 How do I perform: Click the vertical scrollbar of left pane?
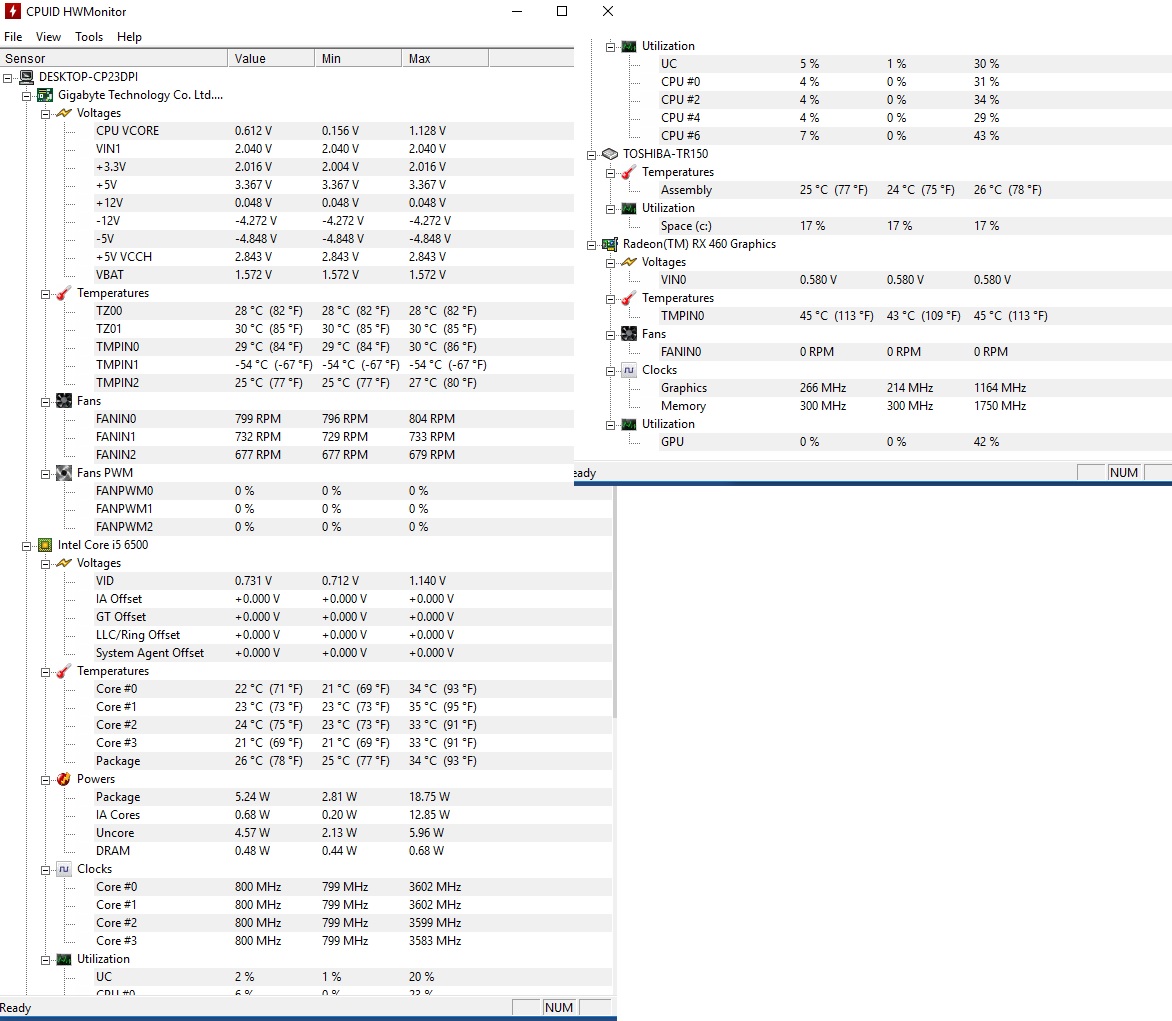coord(615,602)
